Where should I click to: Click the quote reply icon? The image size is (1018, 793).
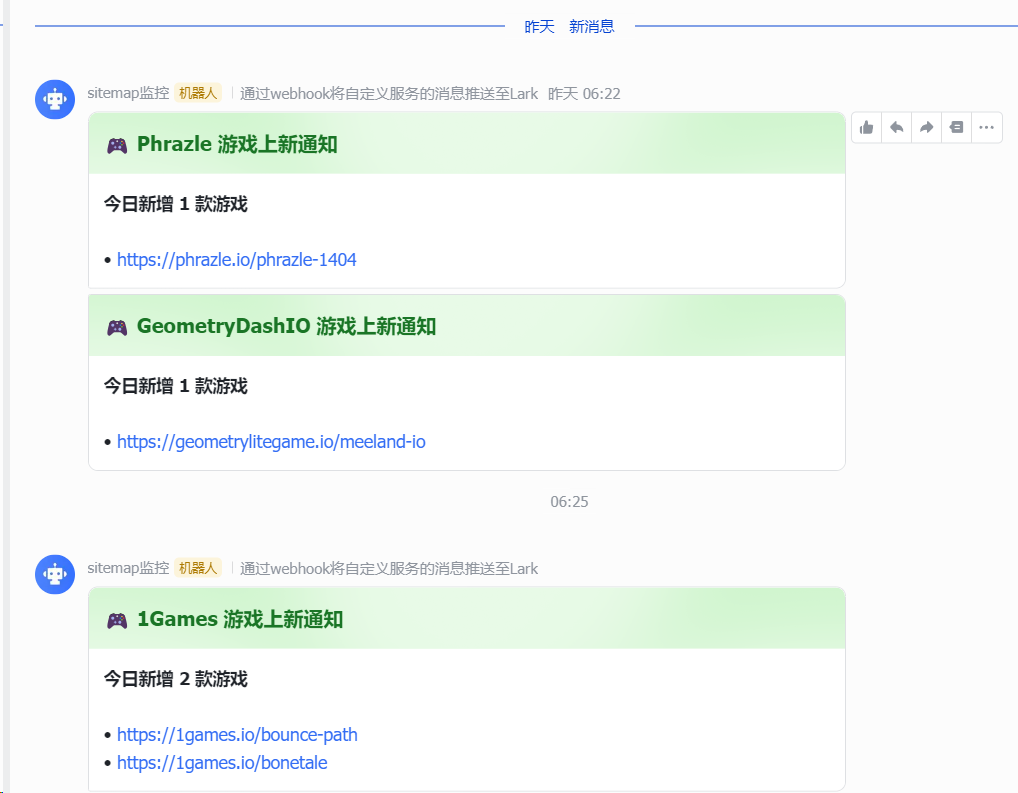(956, 127)
